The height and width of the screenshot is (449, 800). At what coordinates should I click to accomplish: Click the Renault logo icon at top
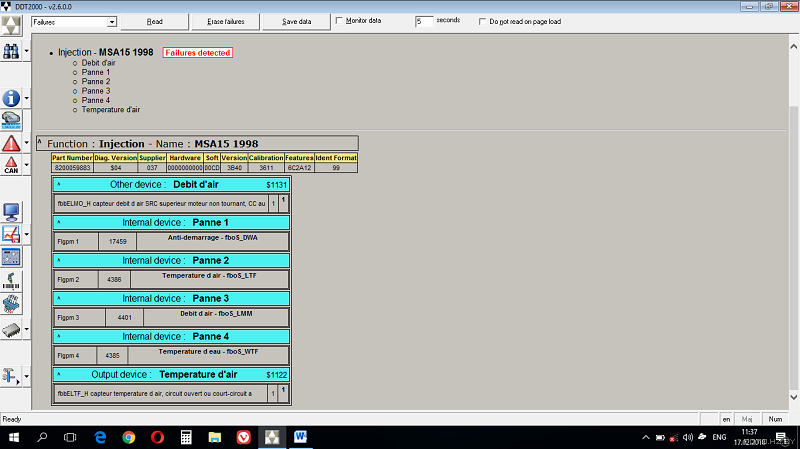pos(11,24)
